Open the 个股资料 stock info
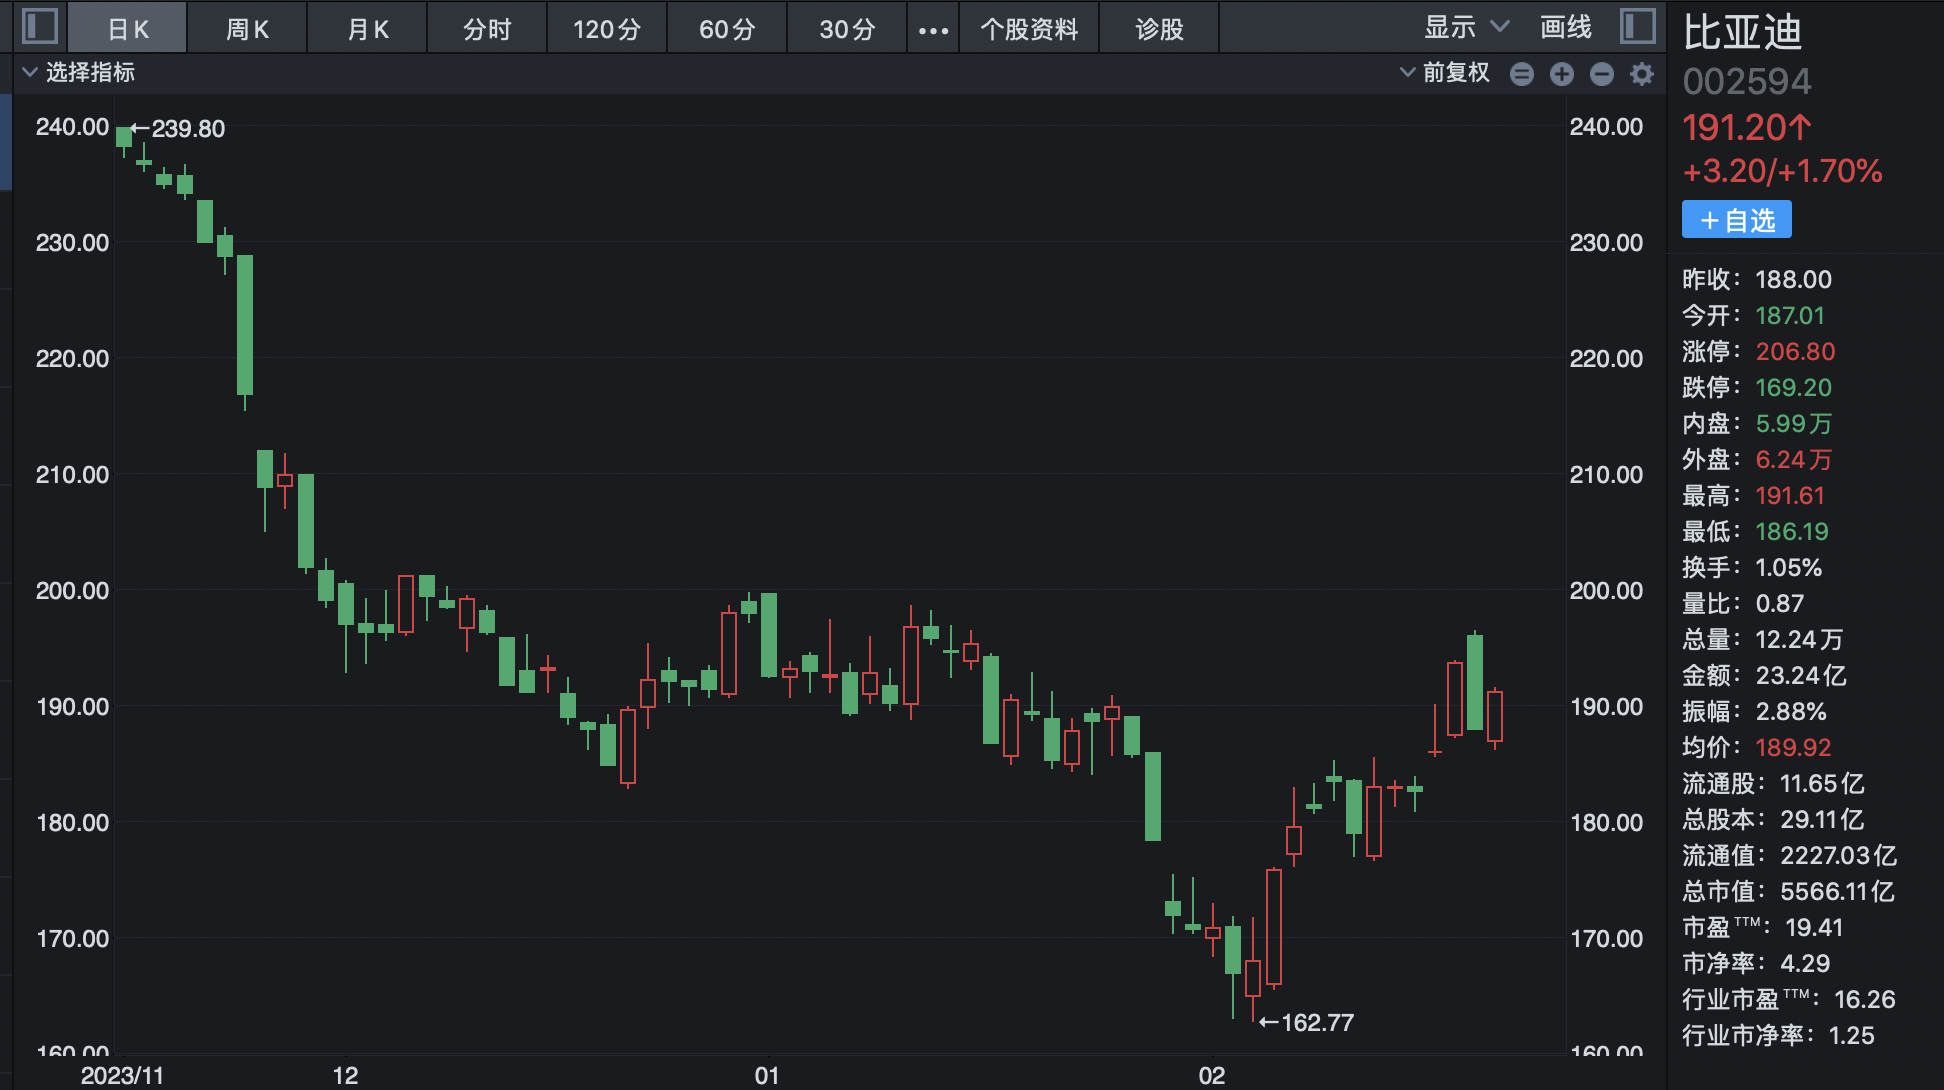The height and width of the screenshot is (1090, 1944). pyautogui.click(x=1029, y=29)
